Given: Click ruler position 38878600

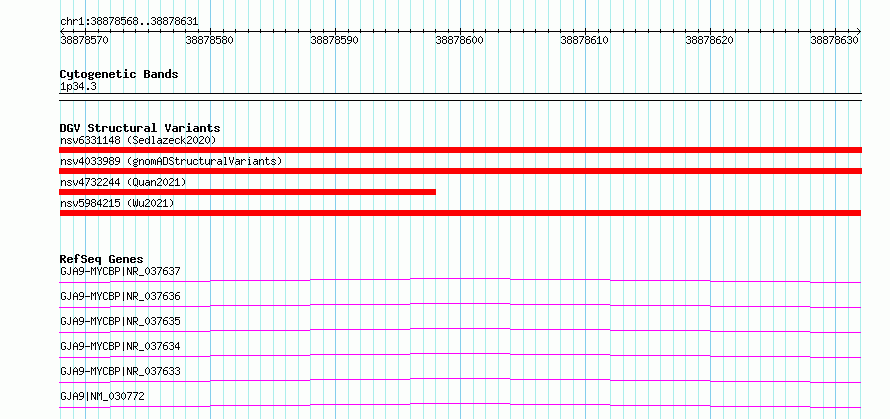Looking at the screenshot, I should [459, 40].
